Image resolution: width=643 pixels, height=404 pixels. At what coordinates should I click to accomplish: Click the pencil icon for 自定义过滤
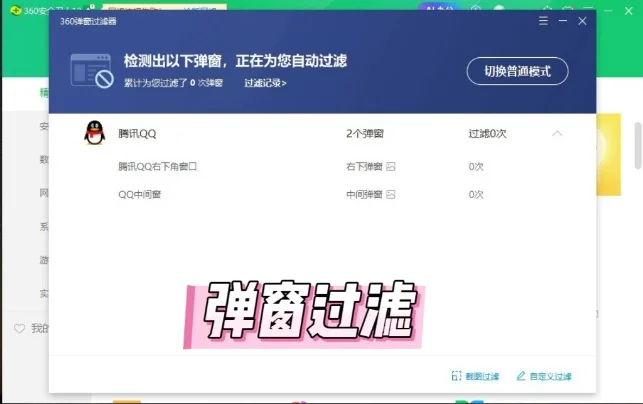click(x=521, y=376)
